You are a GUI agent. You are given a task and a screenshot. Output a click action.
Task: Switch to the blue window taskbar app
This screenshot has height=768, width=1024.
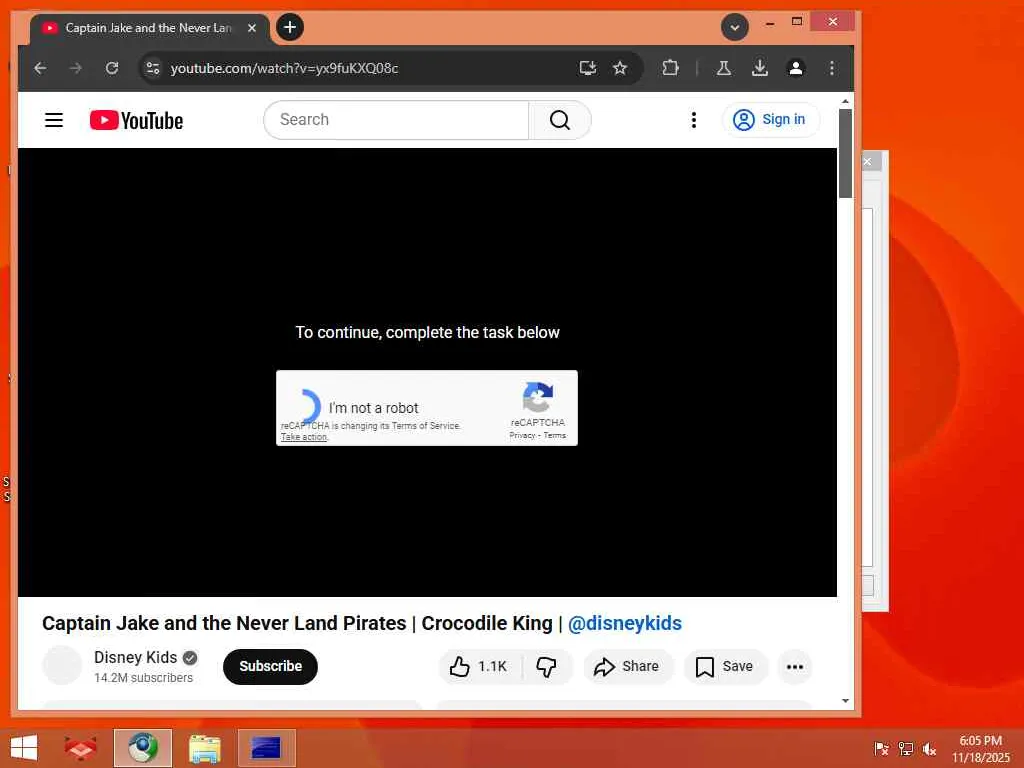[x=266, y=748]
